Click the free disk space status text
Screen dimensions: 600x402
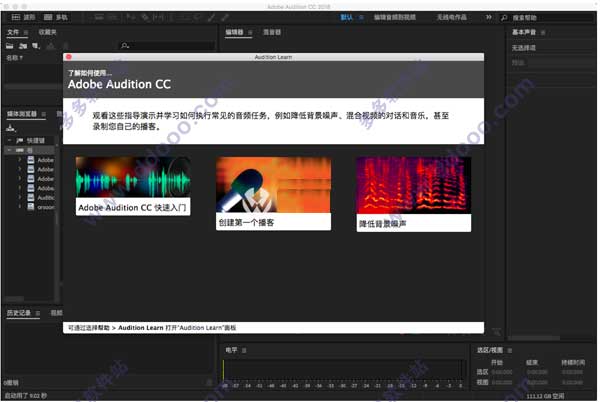click(x=545, y=396)
